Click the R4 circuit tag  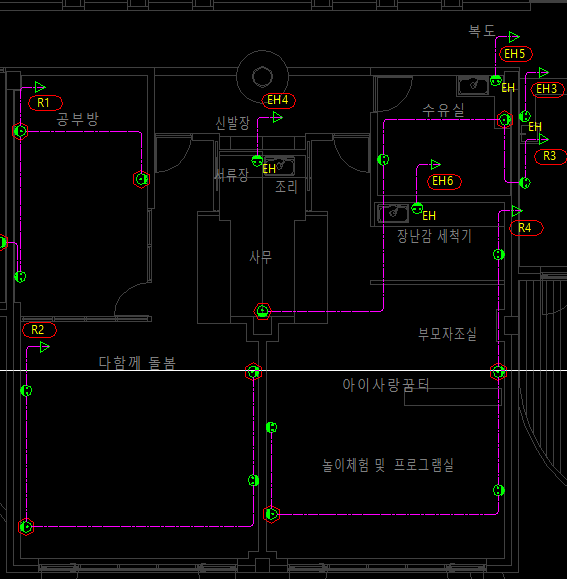coord(526,228)
